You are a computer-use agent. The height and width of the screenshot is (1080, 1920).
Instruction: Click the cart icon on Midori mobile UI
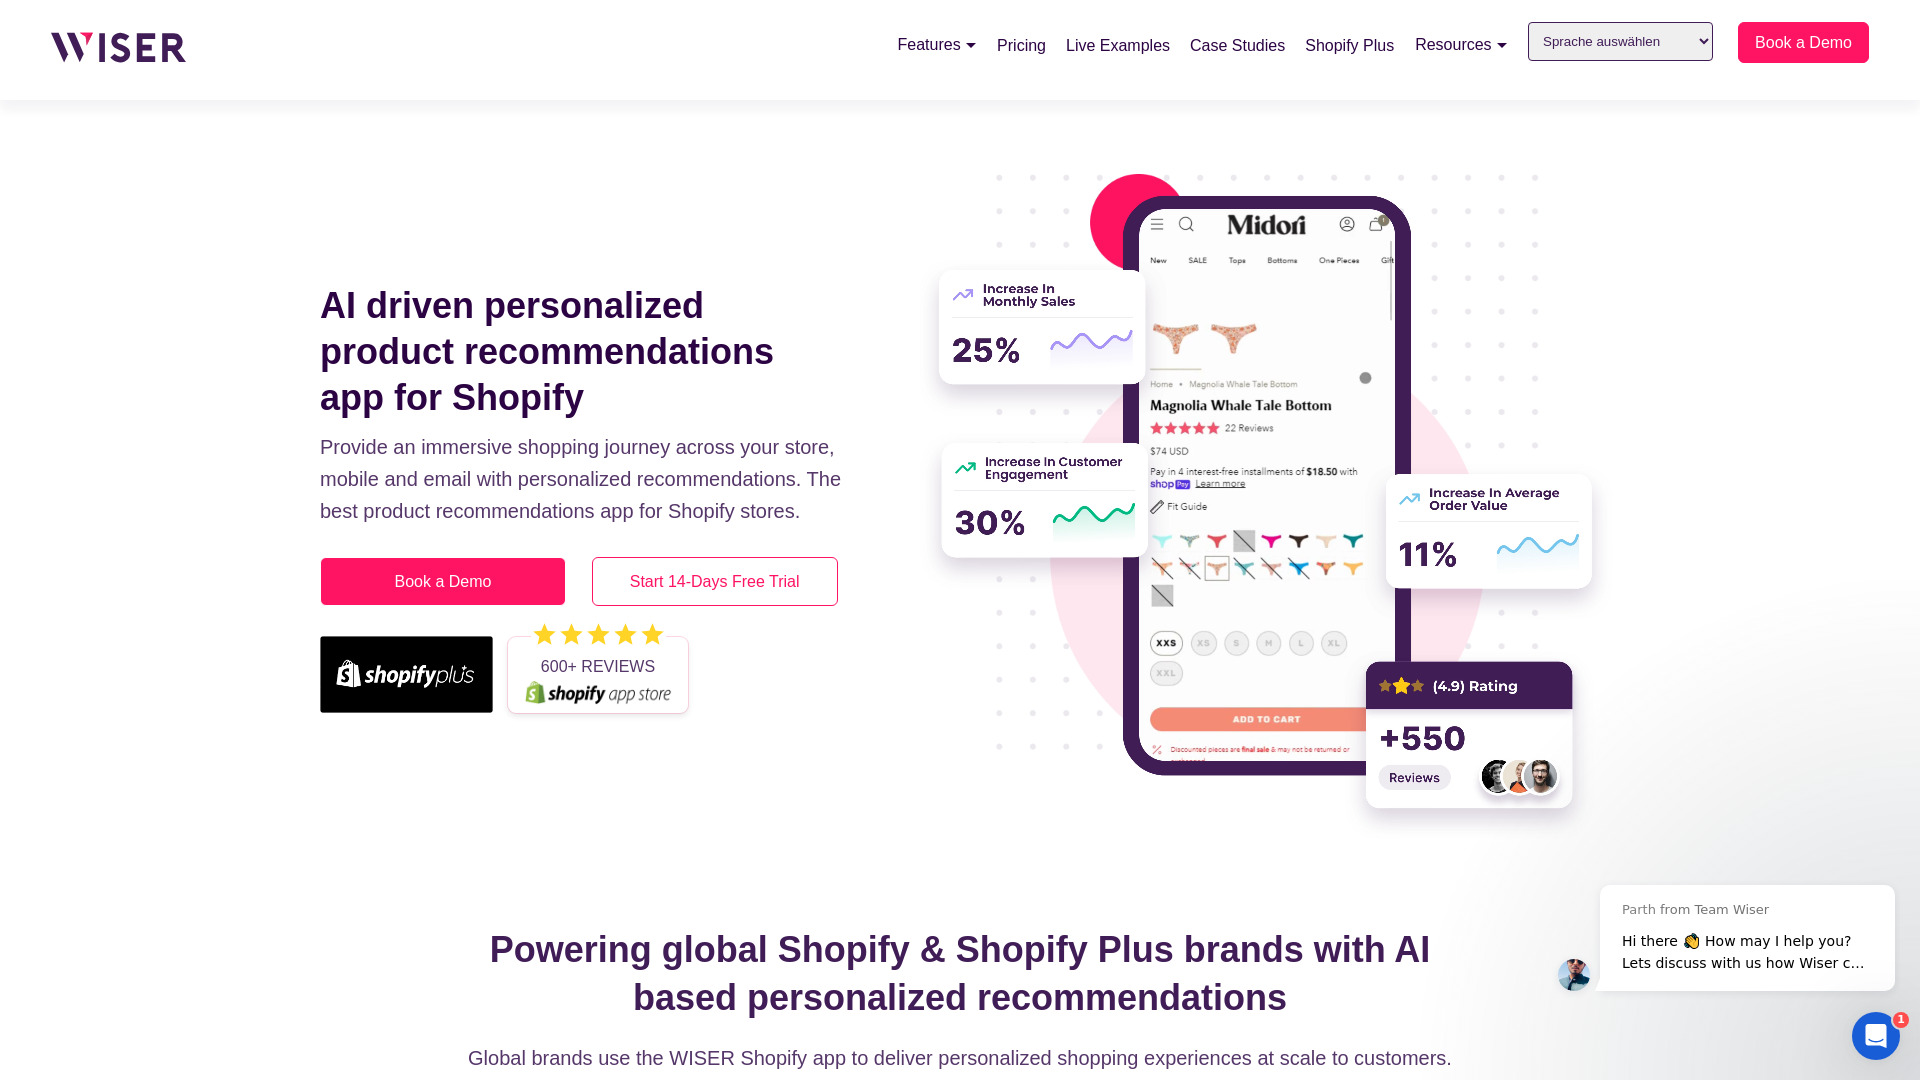click(1377, 224)
